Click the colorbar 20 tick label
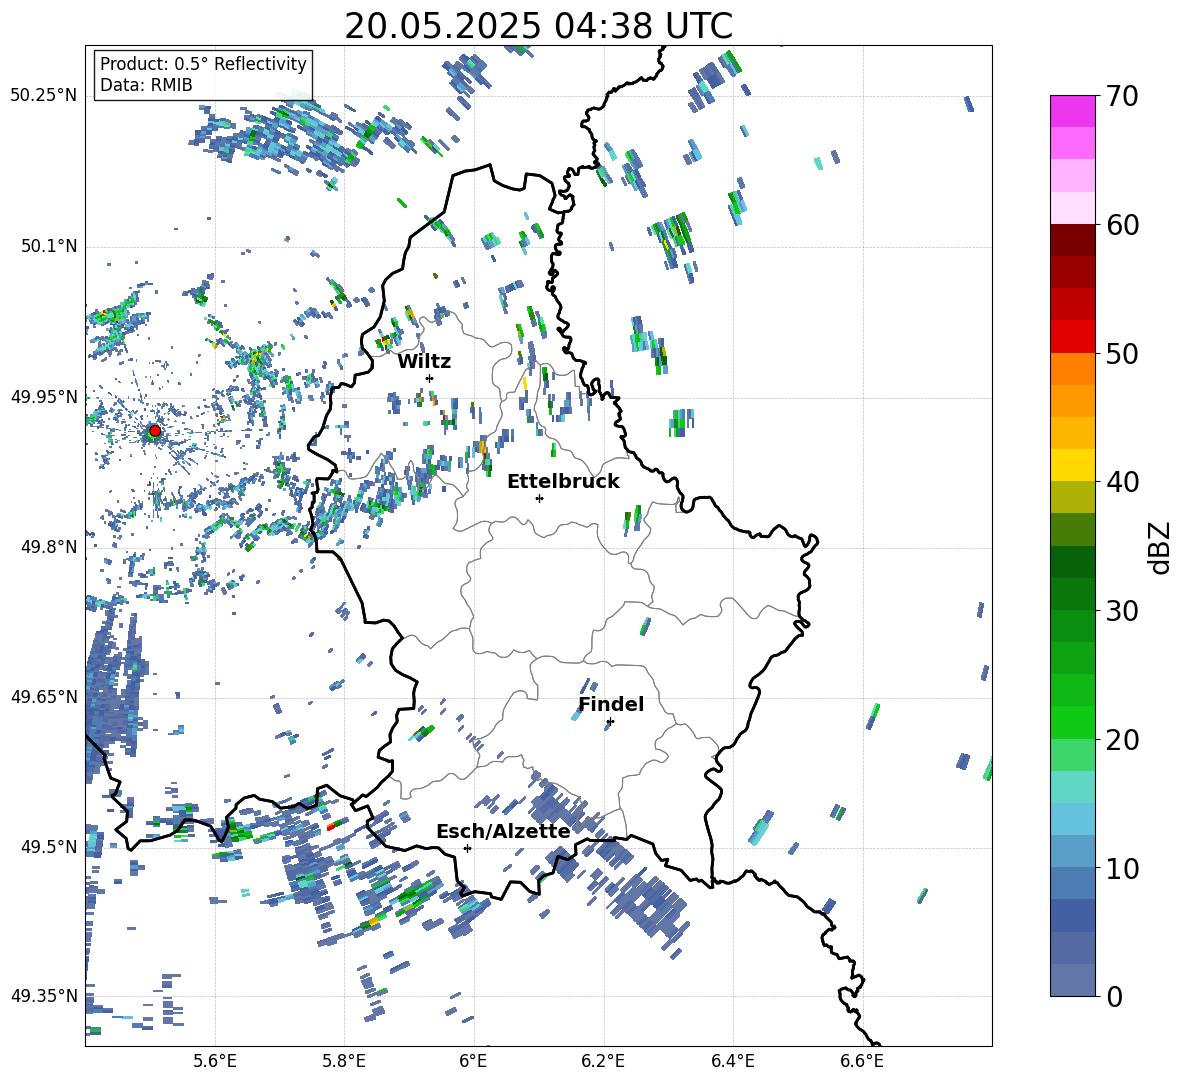This screenshot has width=1184, height=1081. click(1122, 740)
